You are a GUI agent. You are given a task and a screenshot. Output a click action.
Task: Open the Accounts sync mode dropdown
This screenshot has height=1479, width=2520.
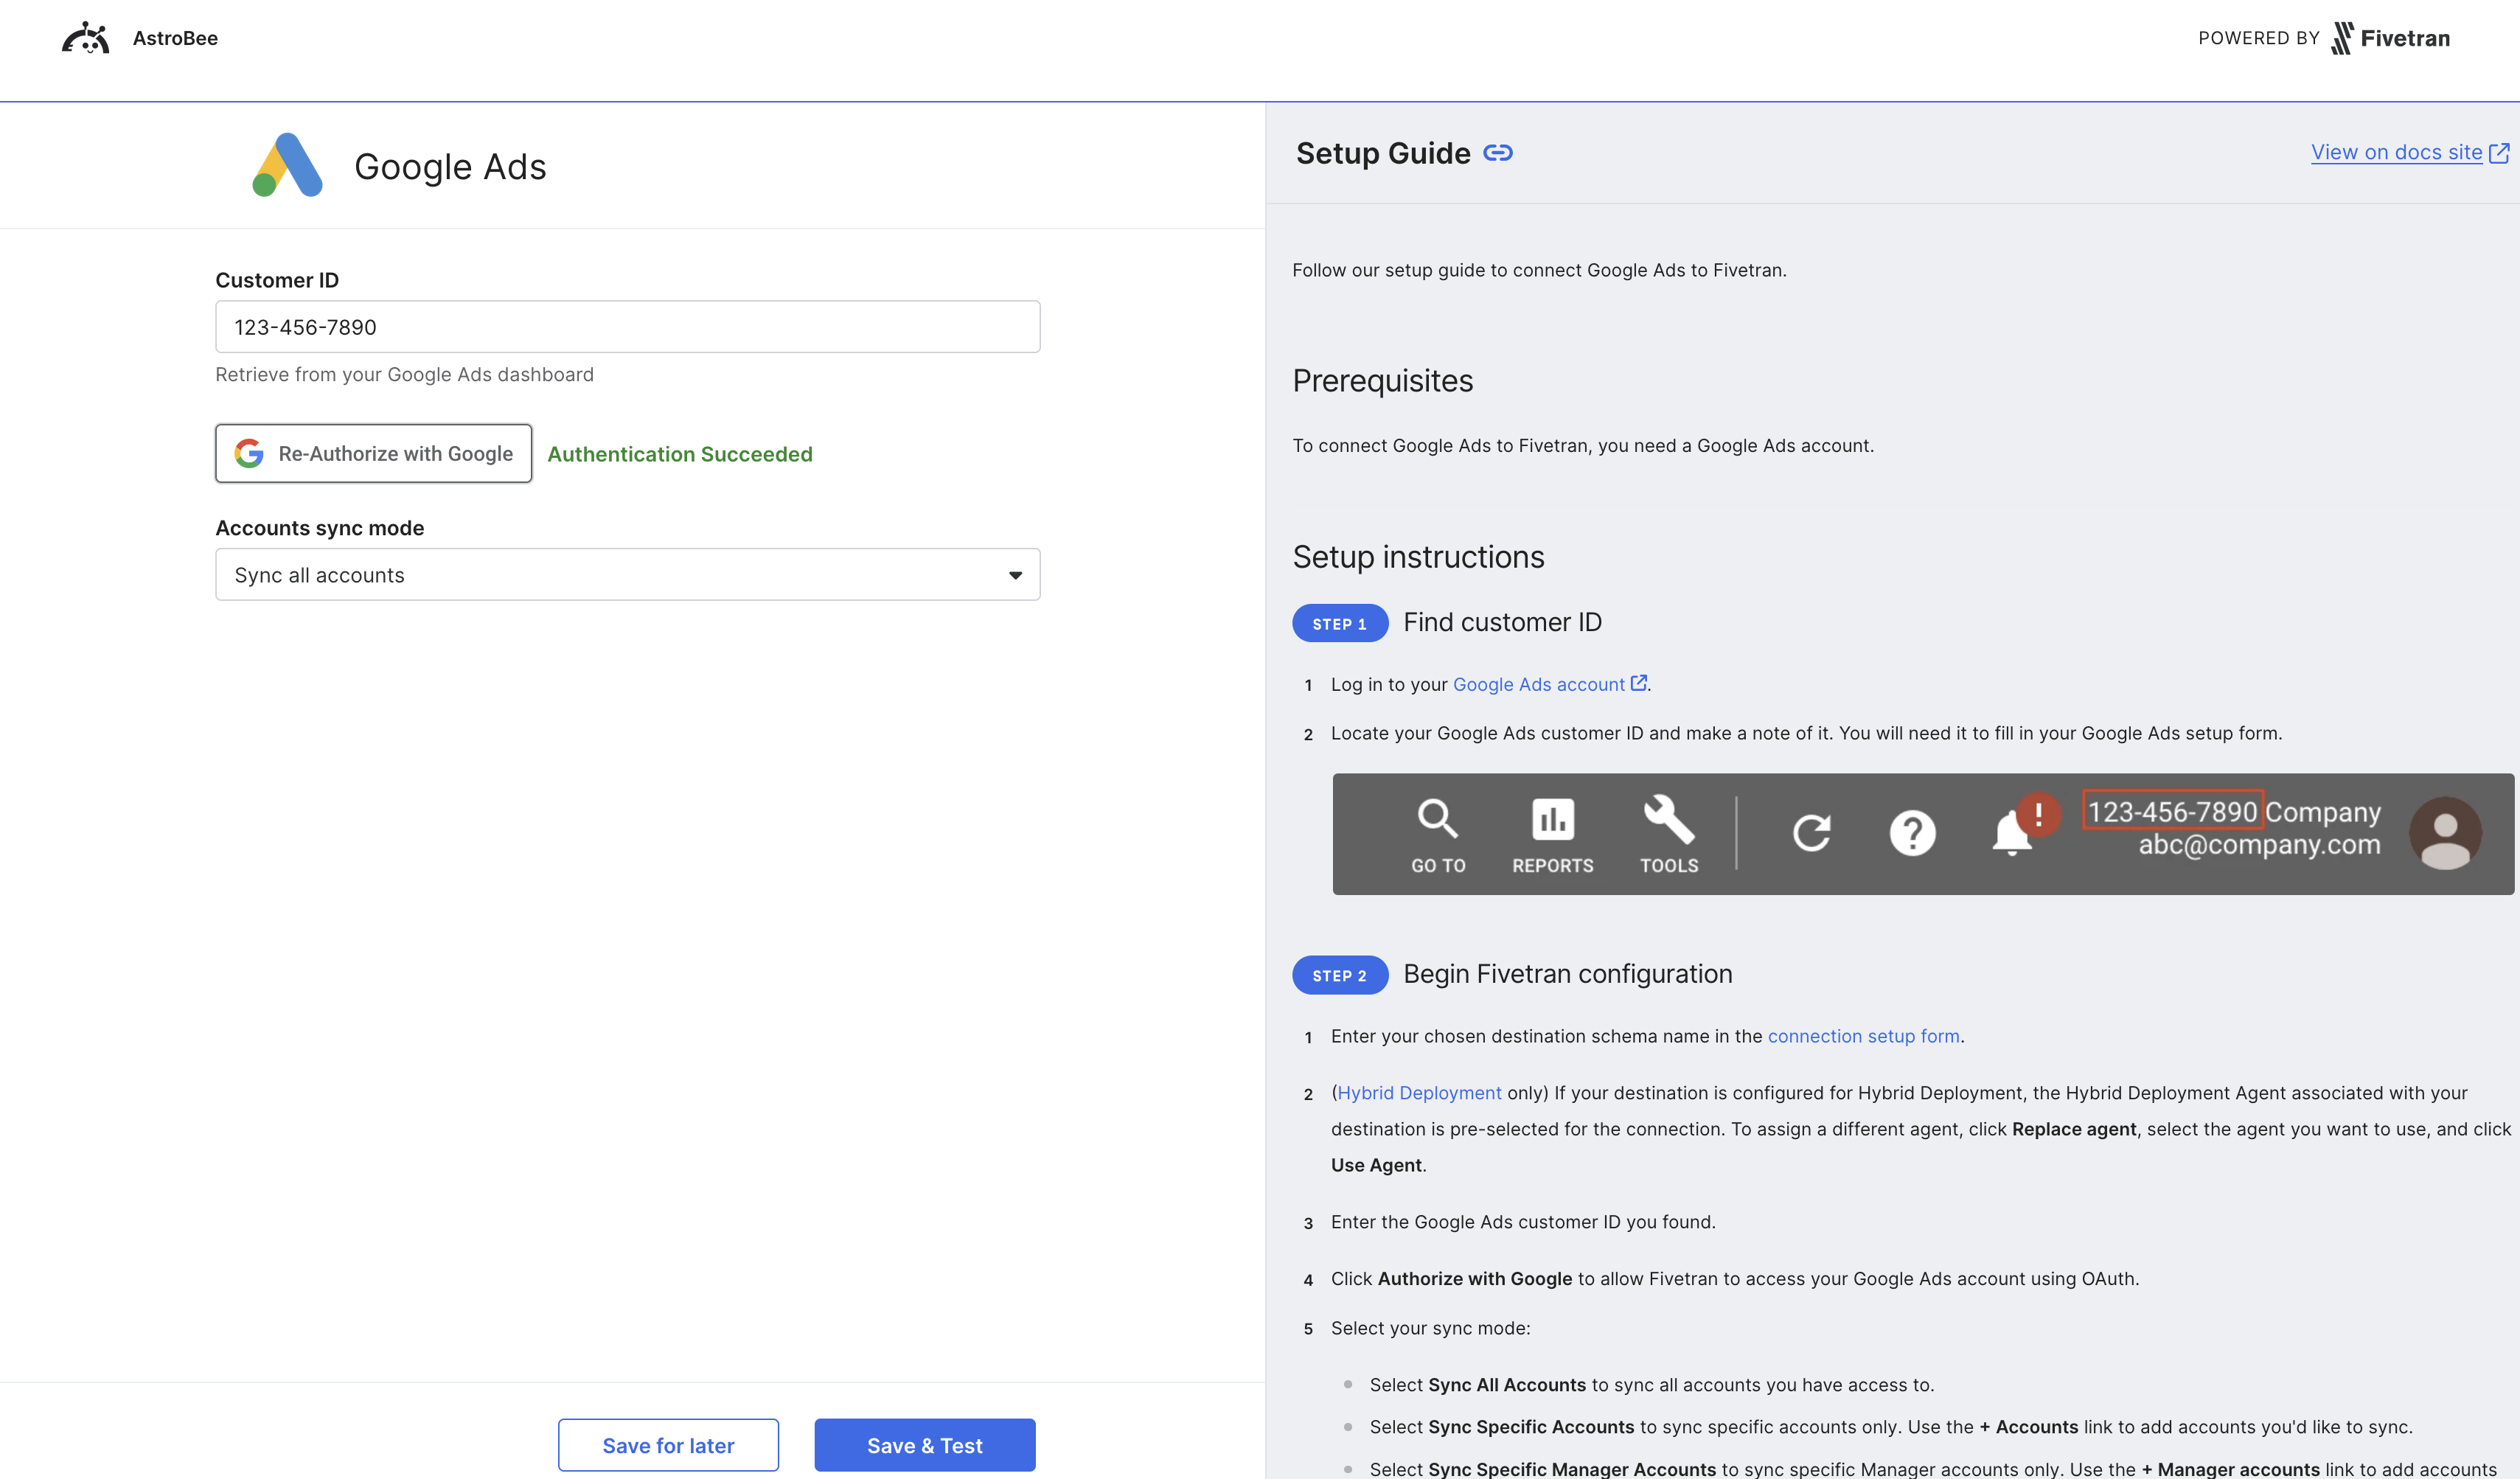point(627,574)
